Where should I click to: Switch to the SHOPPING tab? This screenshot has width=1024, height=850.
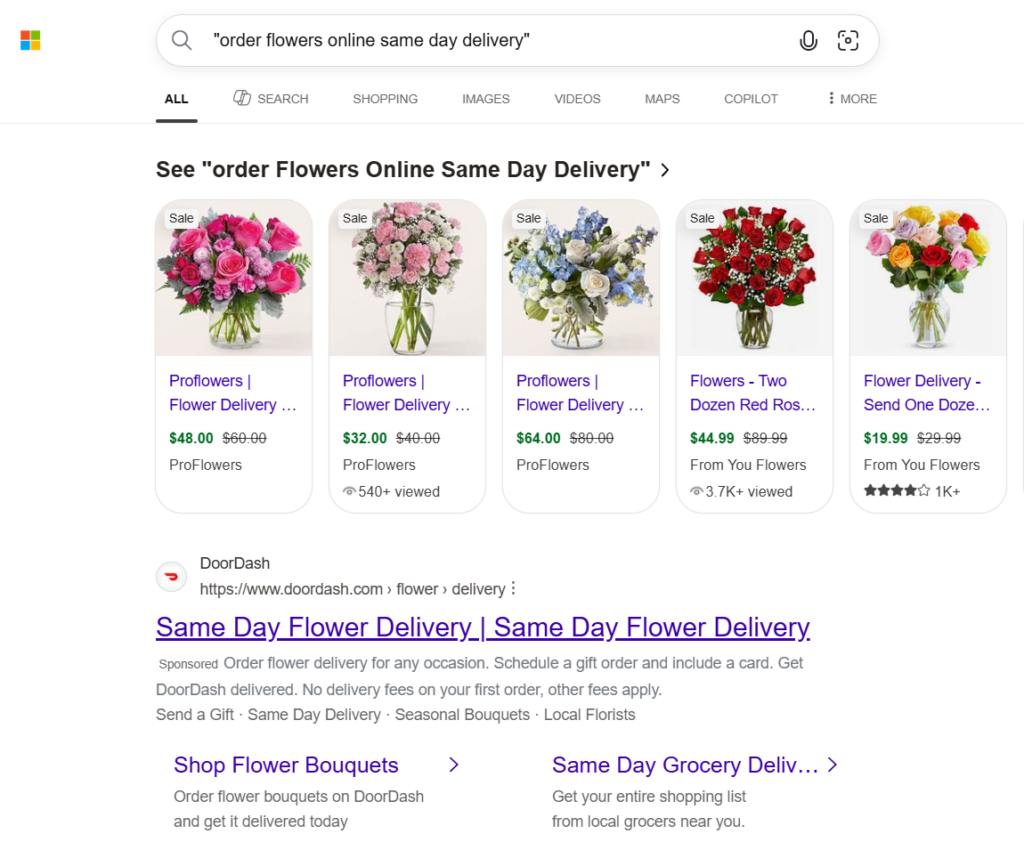(x=385, y=99)
